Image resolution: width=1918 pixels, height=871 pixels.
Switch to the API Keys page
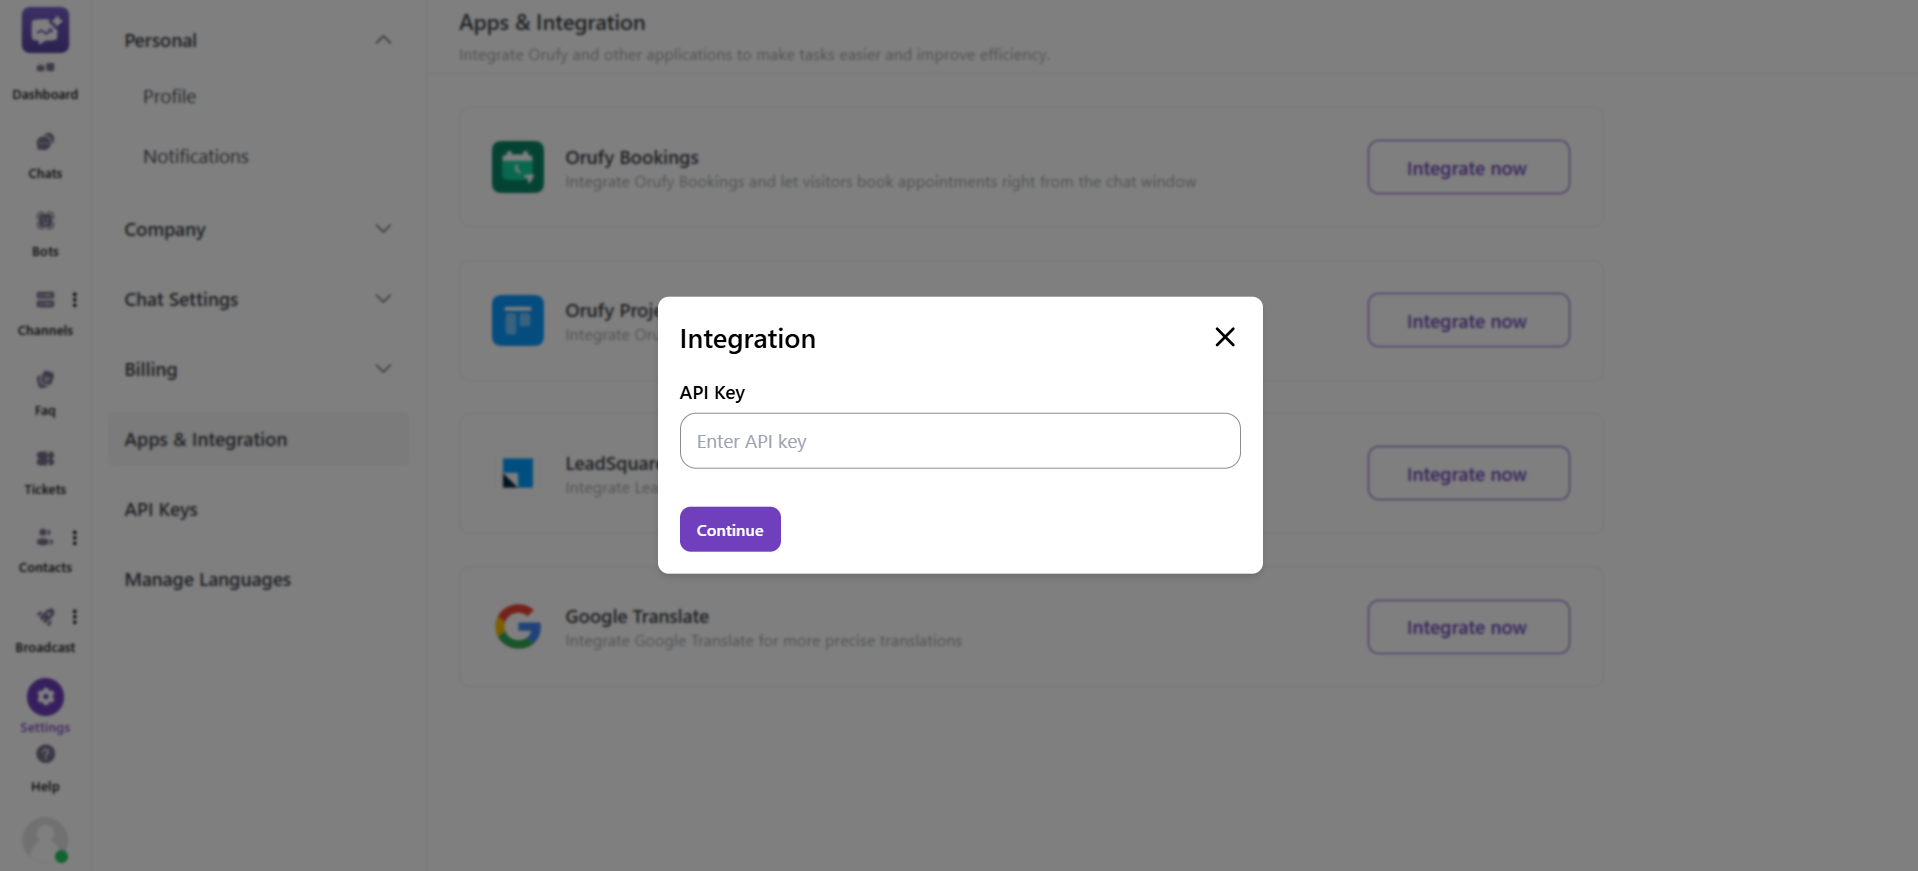160,509
